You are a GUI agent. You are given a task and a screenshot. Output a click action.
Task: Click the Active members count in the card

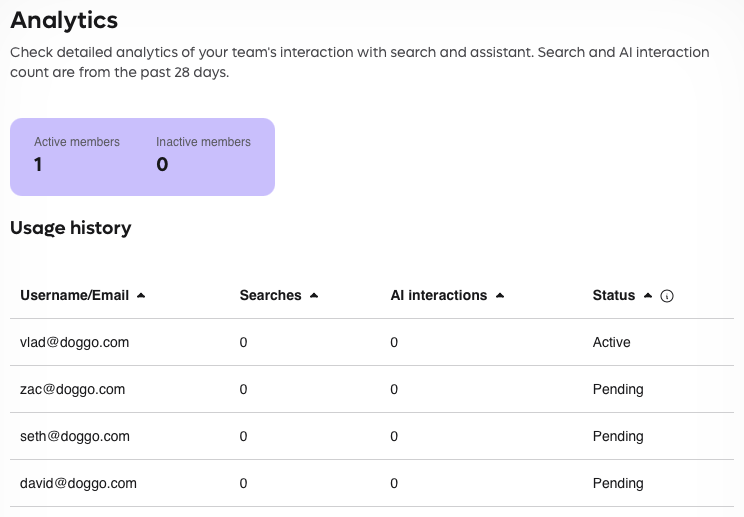point(39,165)
